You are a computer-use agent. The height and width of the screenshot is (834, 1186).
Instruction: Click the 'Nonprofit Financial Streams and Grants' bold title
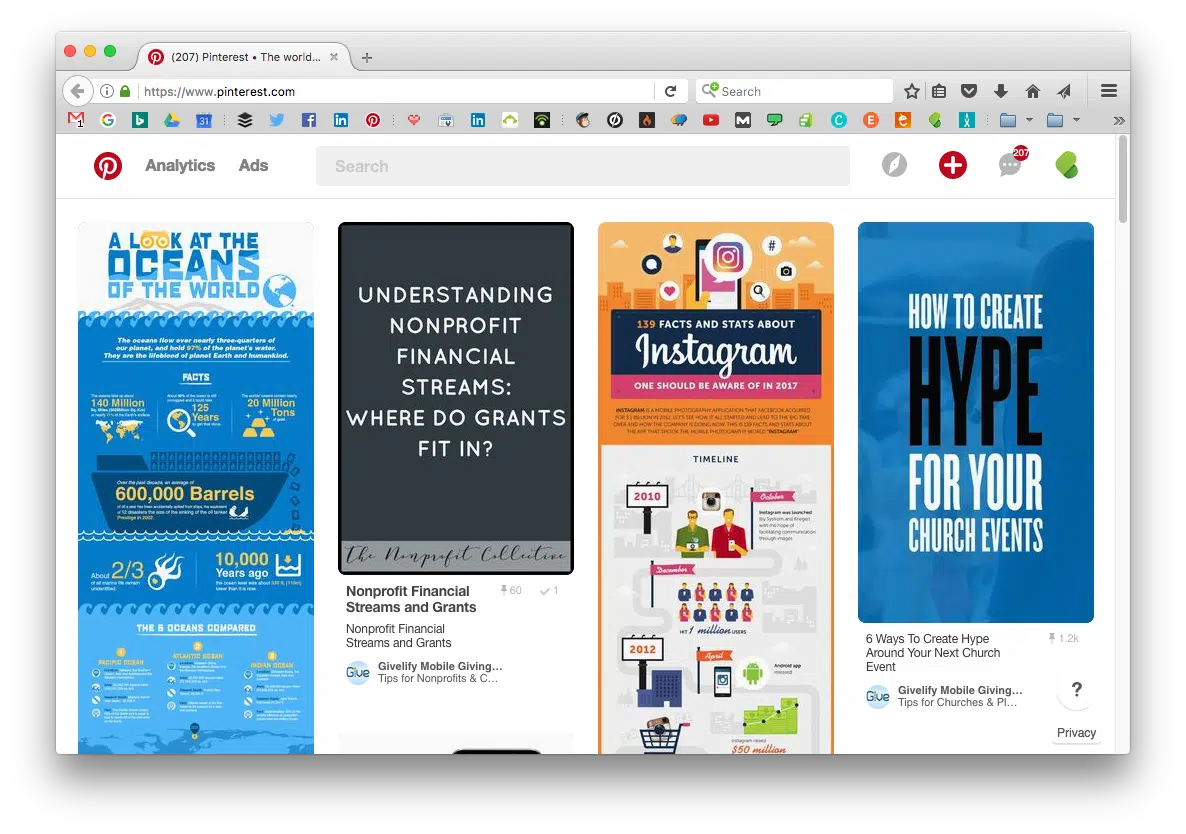411,599
